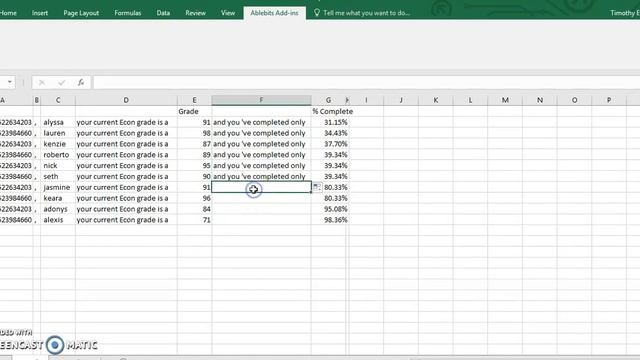Select column D header
Screen dimensions: 640x360
[126, 100]
